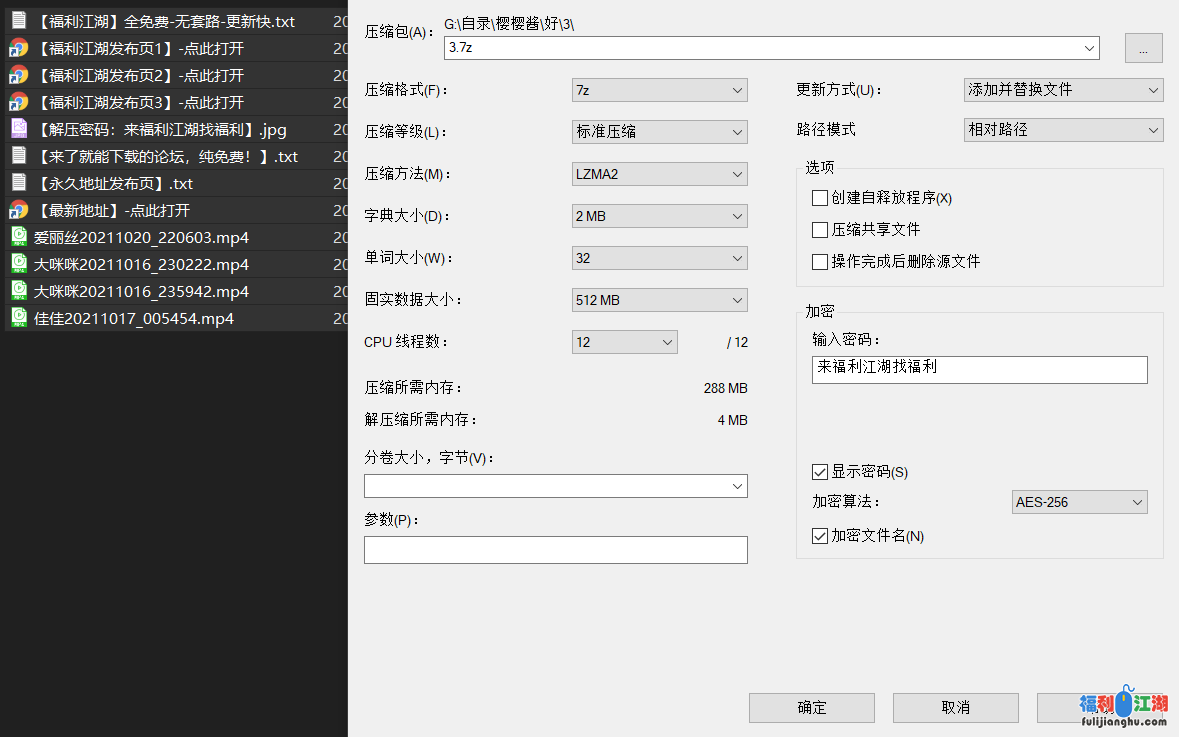Open the 加密算法 AES-256 dropdown

[1079, 502]
